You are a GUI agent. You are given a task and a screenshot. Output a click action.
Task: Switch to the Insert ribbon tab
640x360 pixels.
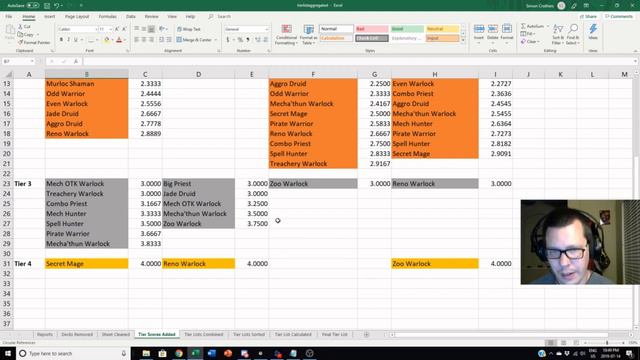(x=49, y=17)
